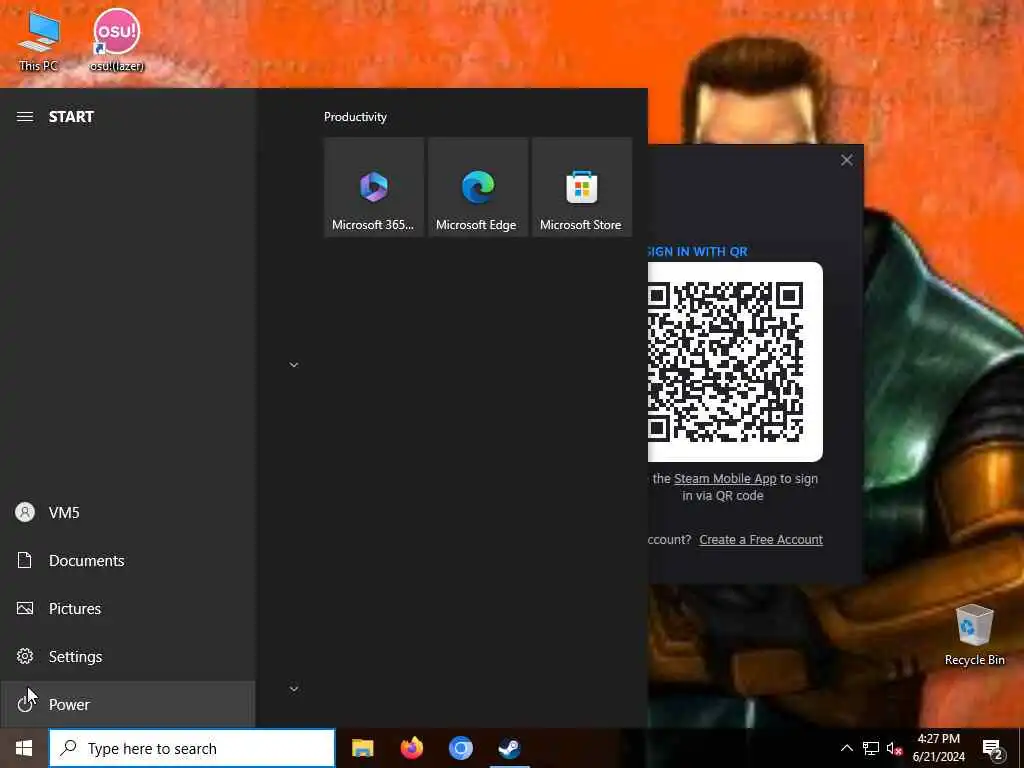1024x768 pixels.
Task: Open the Microsoft Store tile
Action: (x=581, y=187)
